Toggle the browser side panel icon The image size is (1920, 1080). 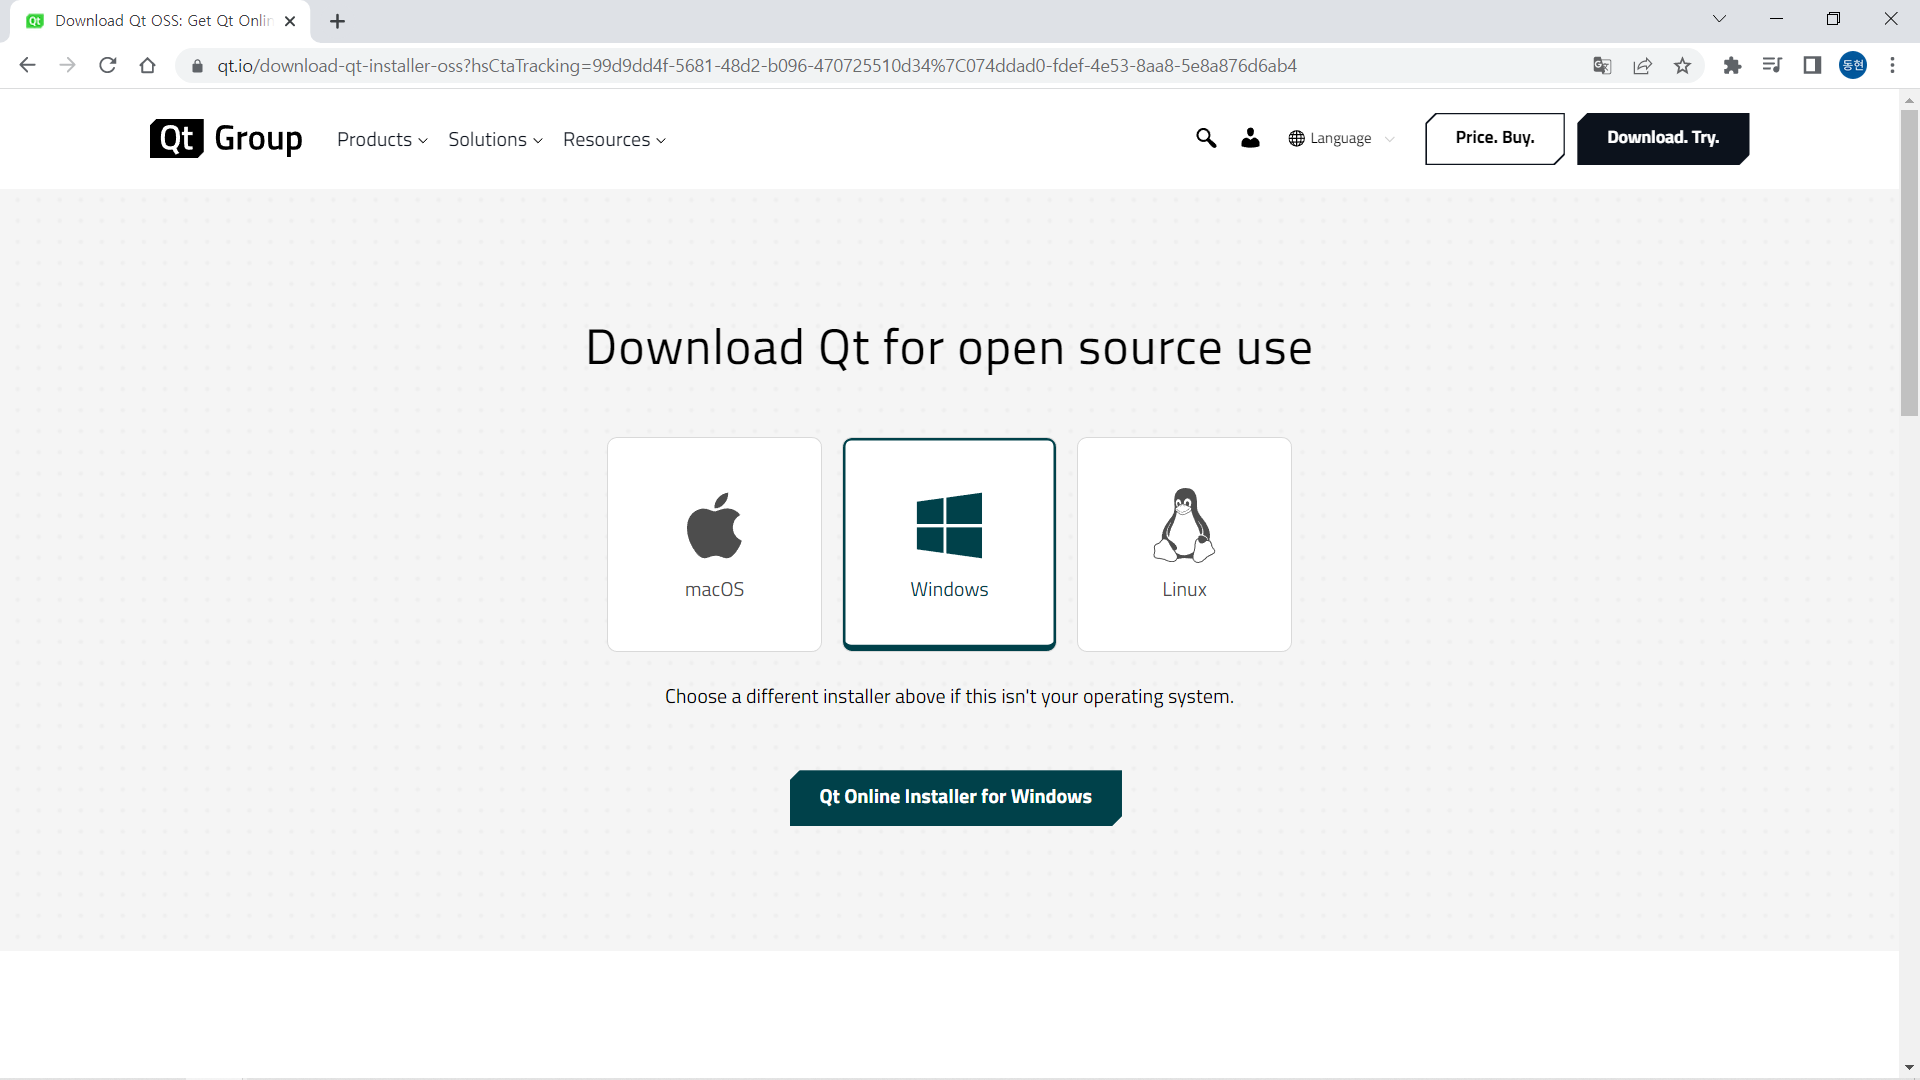click(1812, 66)
